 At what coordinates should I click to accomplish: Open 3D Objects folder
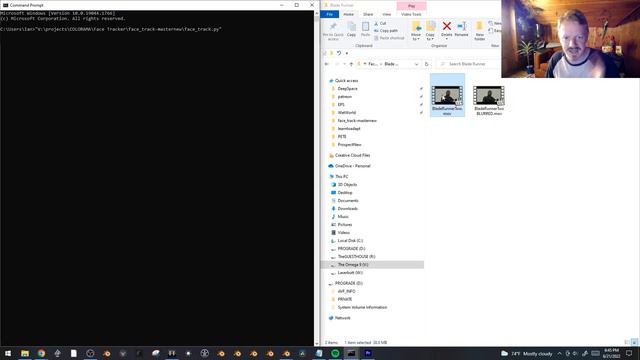pos(347,184)
